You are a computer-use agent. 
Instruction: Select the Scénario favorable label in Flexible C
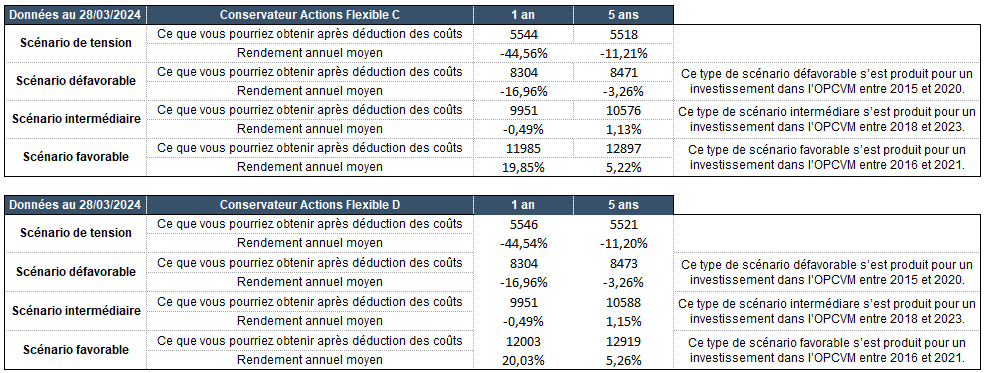(76, 157)
